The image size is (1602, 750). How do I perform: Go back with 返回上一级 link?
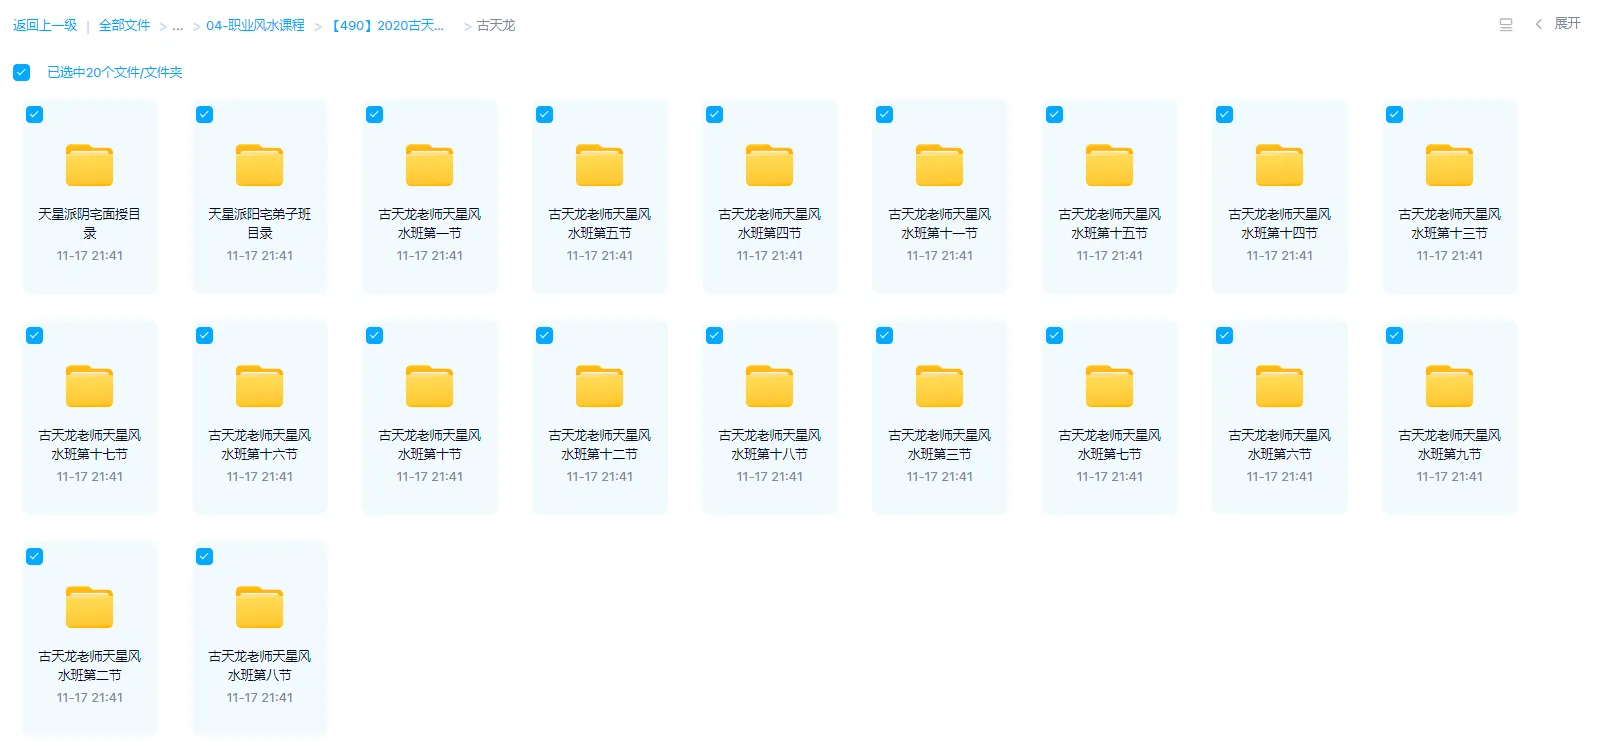pos(45,25)
